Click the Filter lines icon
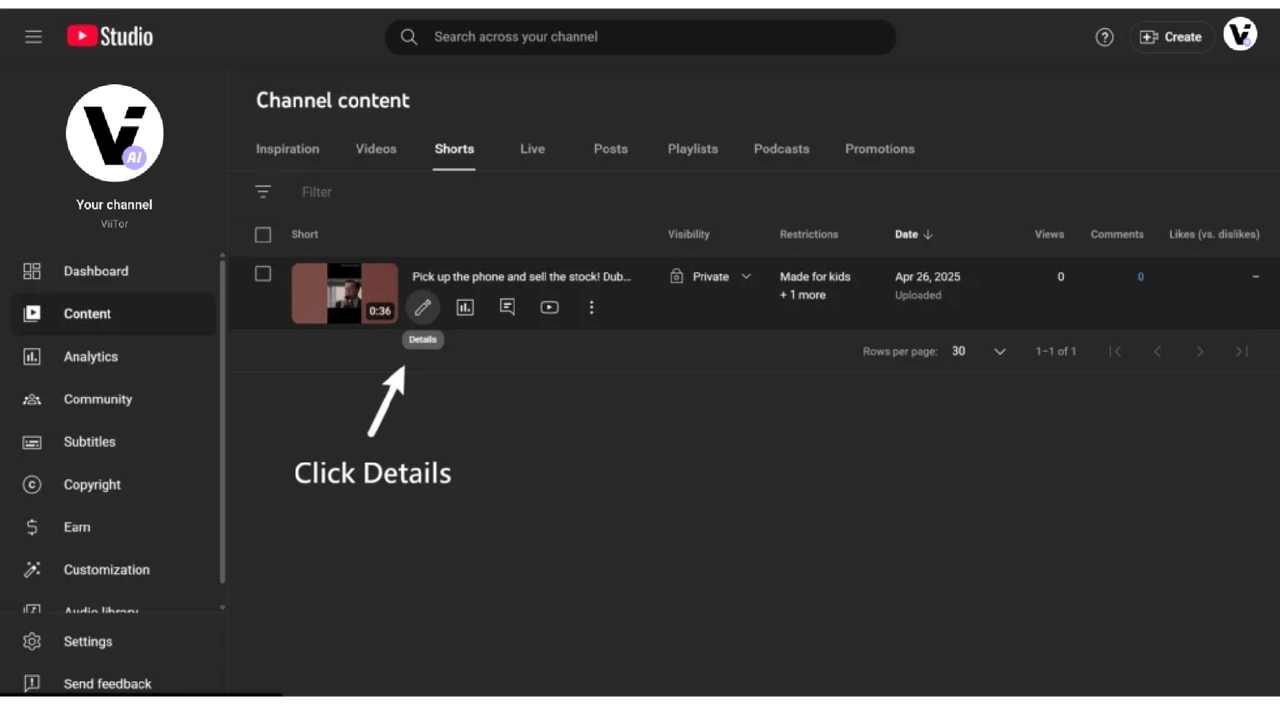This screenshot has width=1280, height=705. coord(263,192)
